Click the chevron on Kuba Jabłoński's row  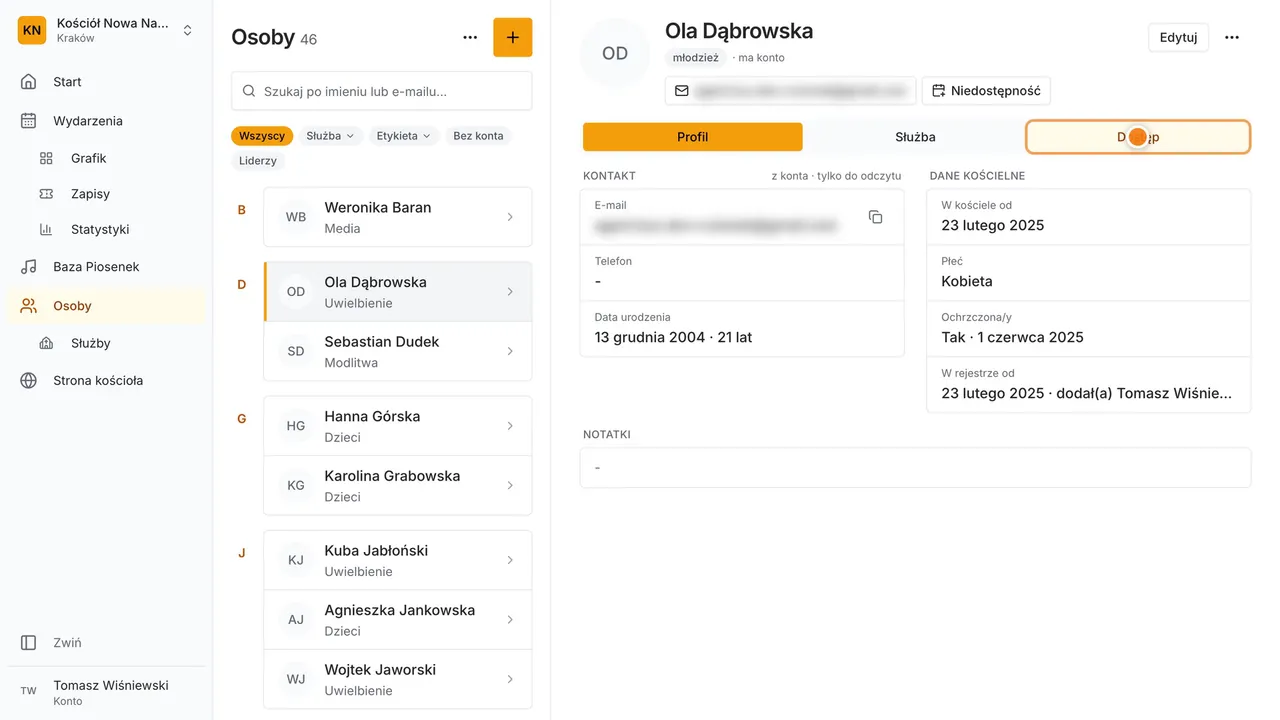coord(510,560)
